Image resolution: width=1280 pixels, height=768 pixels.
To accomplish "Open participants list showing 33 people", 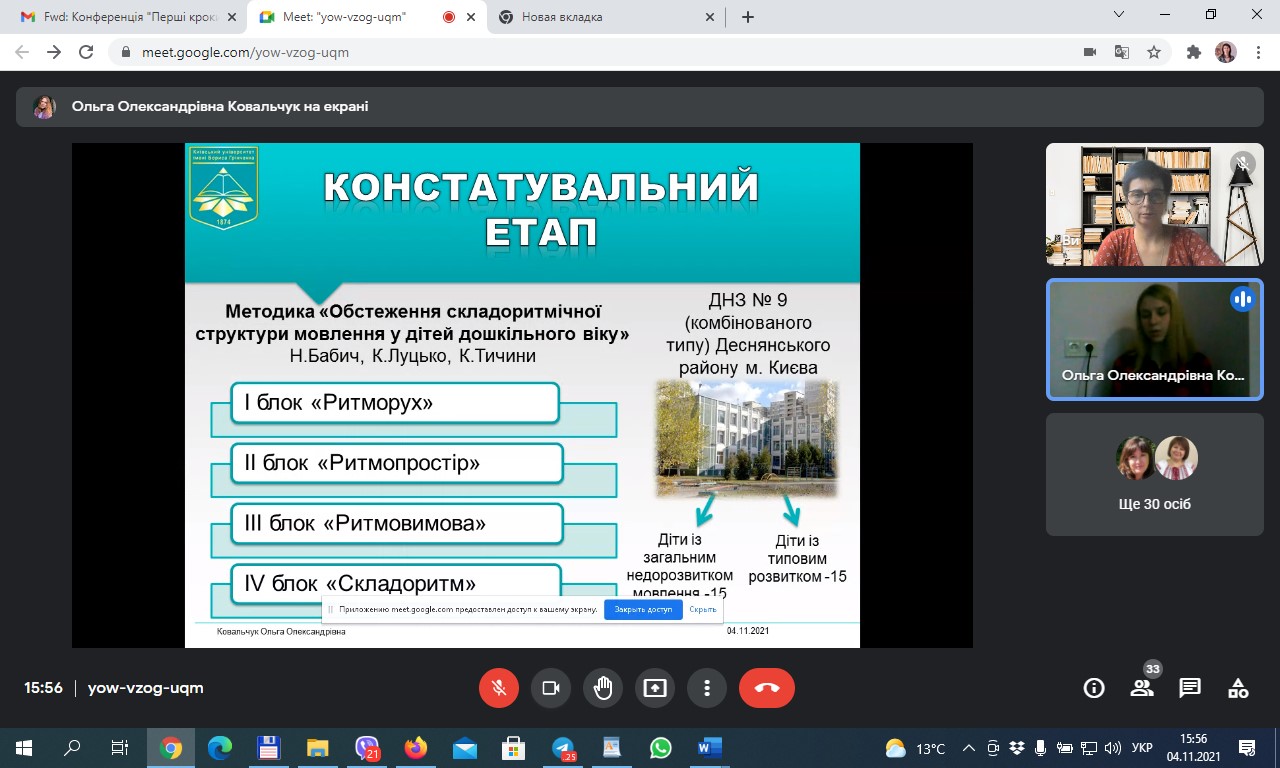I will pos(1141,687).
